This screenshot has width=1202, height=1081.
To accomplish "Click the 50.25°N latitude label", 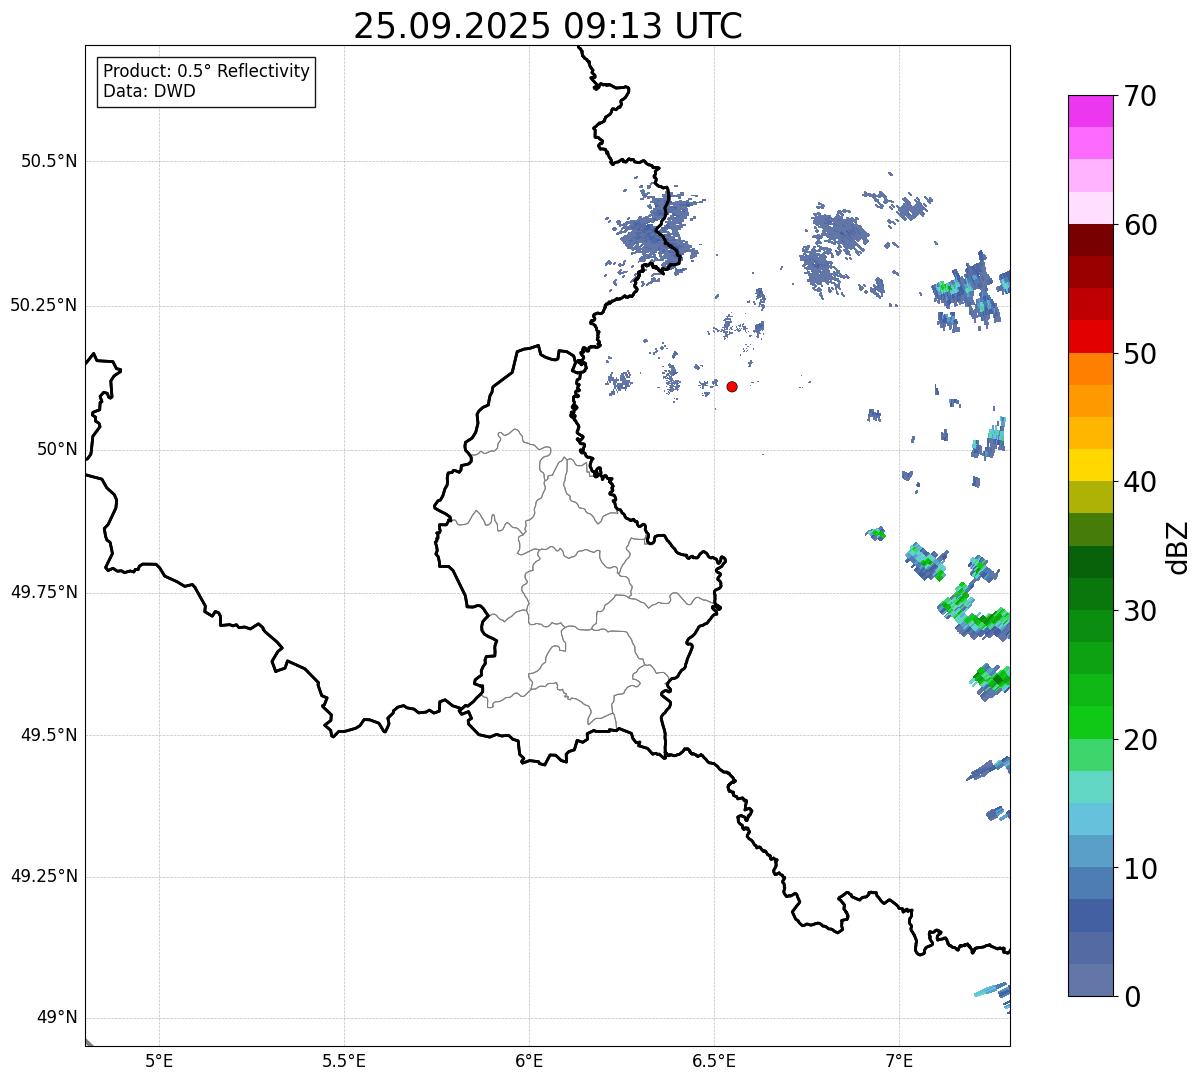I will click(44, 305).
